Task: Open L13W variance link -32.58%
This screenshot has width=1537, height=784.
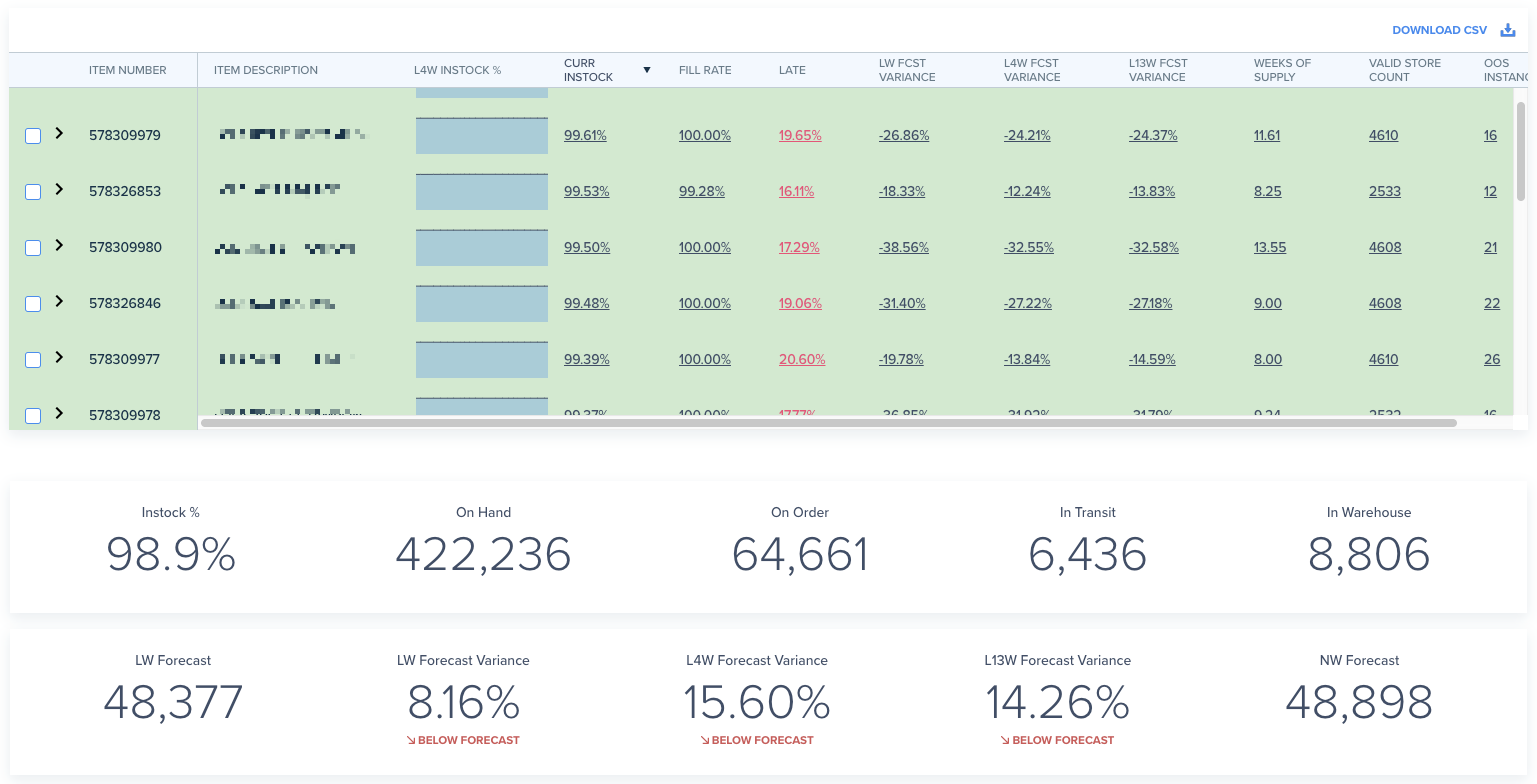Action: point(1154,247)
